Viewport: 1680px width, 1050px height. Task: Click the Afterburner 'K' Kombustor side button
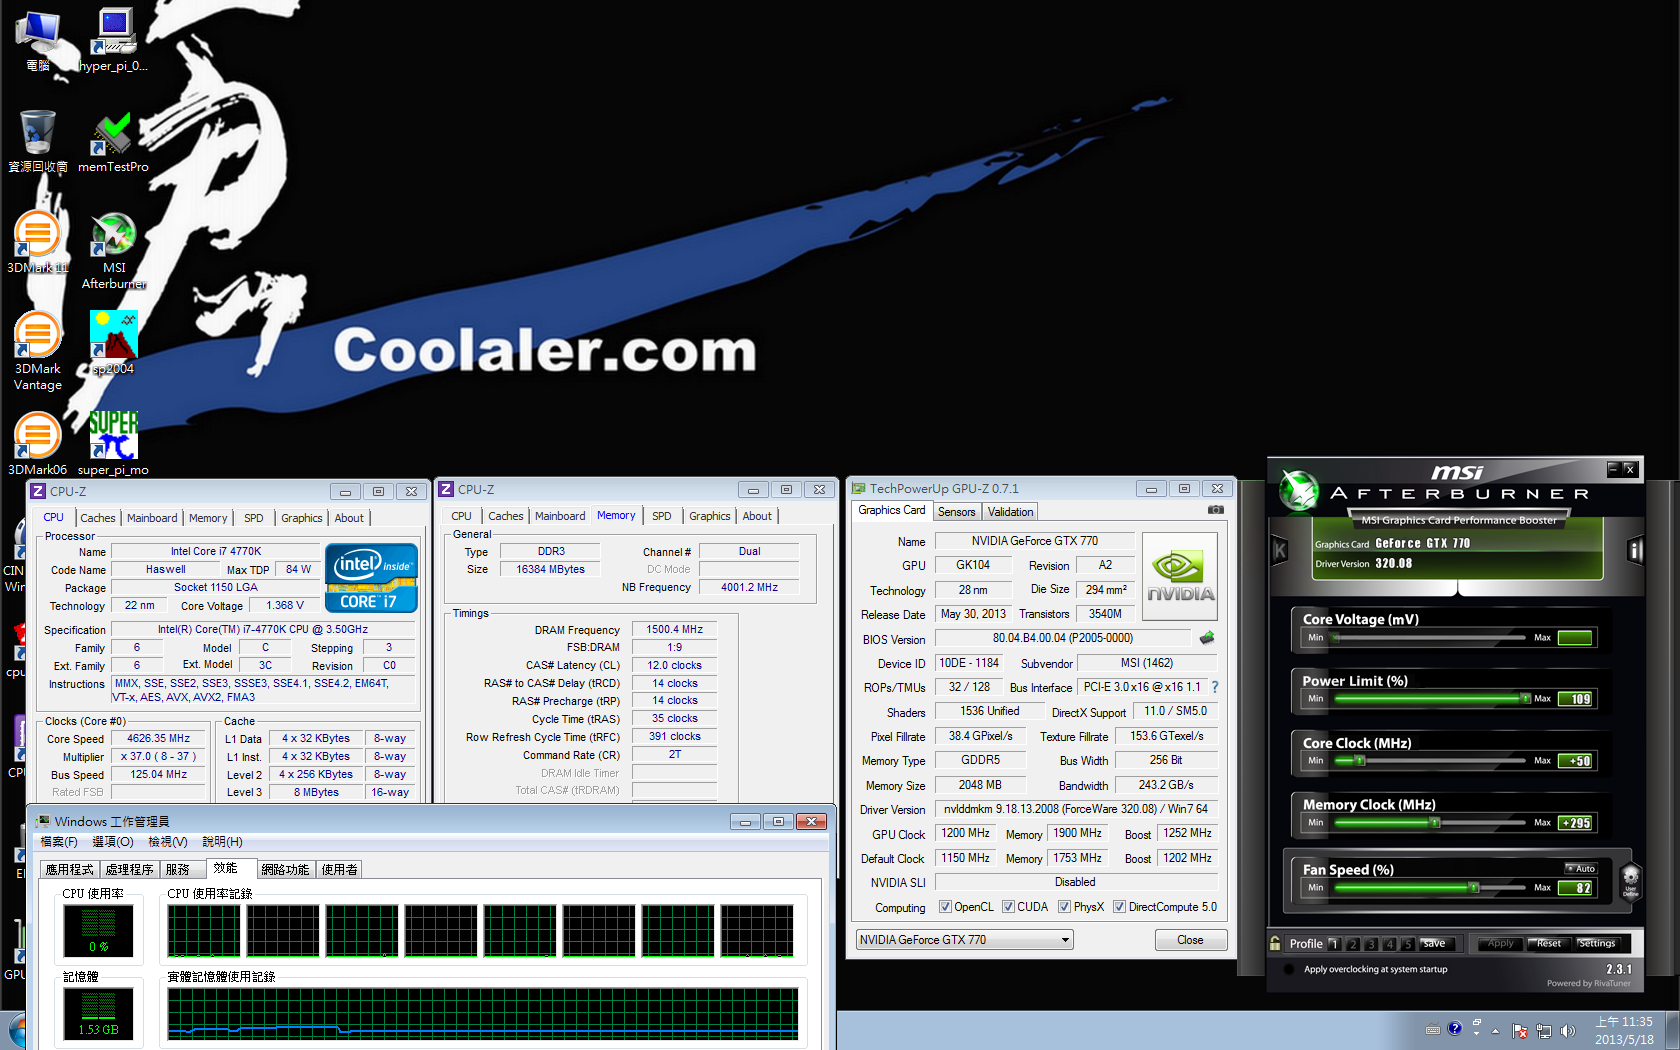point(1279,550)
